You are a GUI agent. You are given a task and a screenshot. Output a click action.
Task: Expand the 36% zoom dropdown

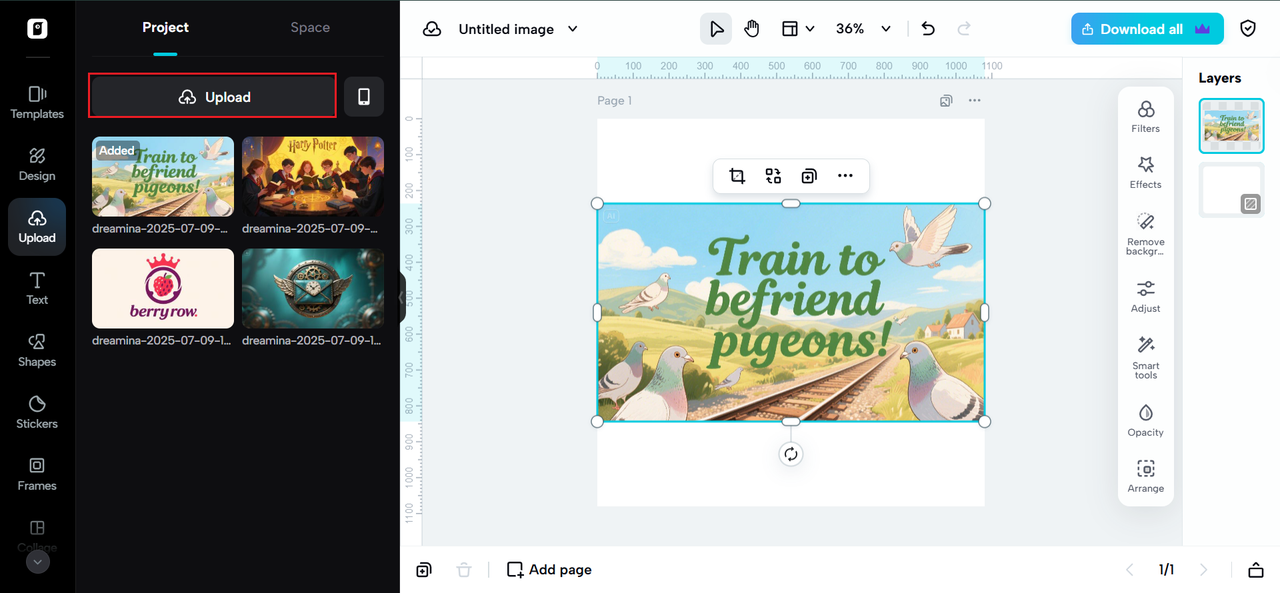(x=885, y=29)
